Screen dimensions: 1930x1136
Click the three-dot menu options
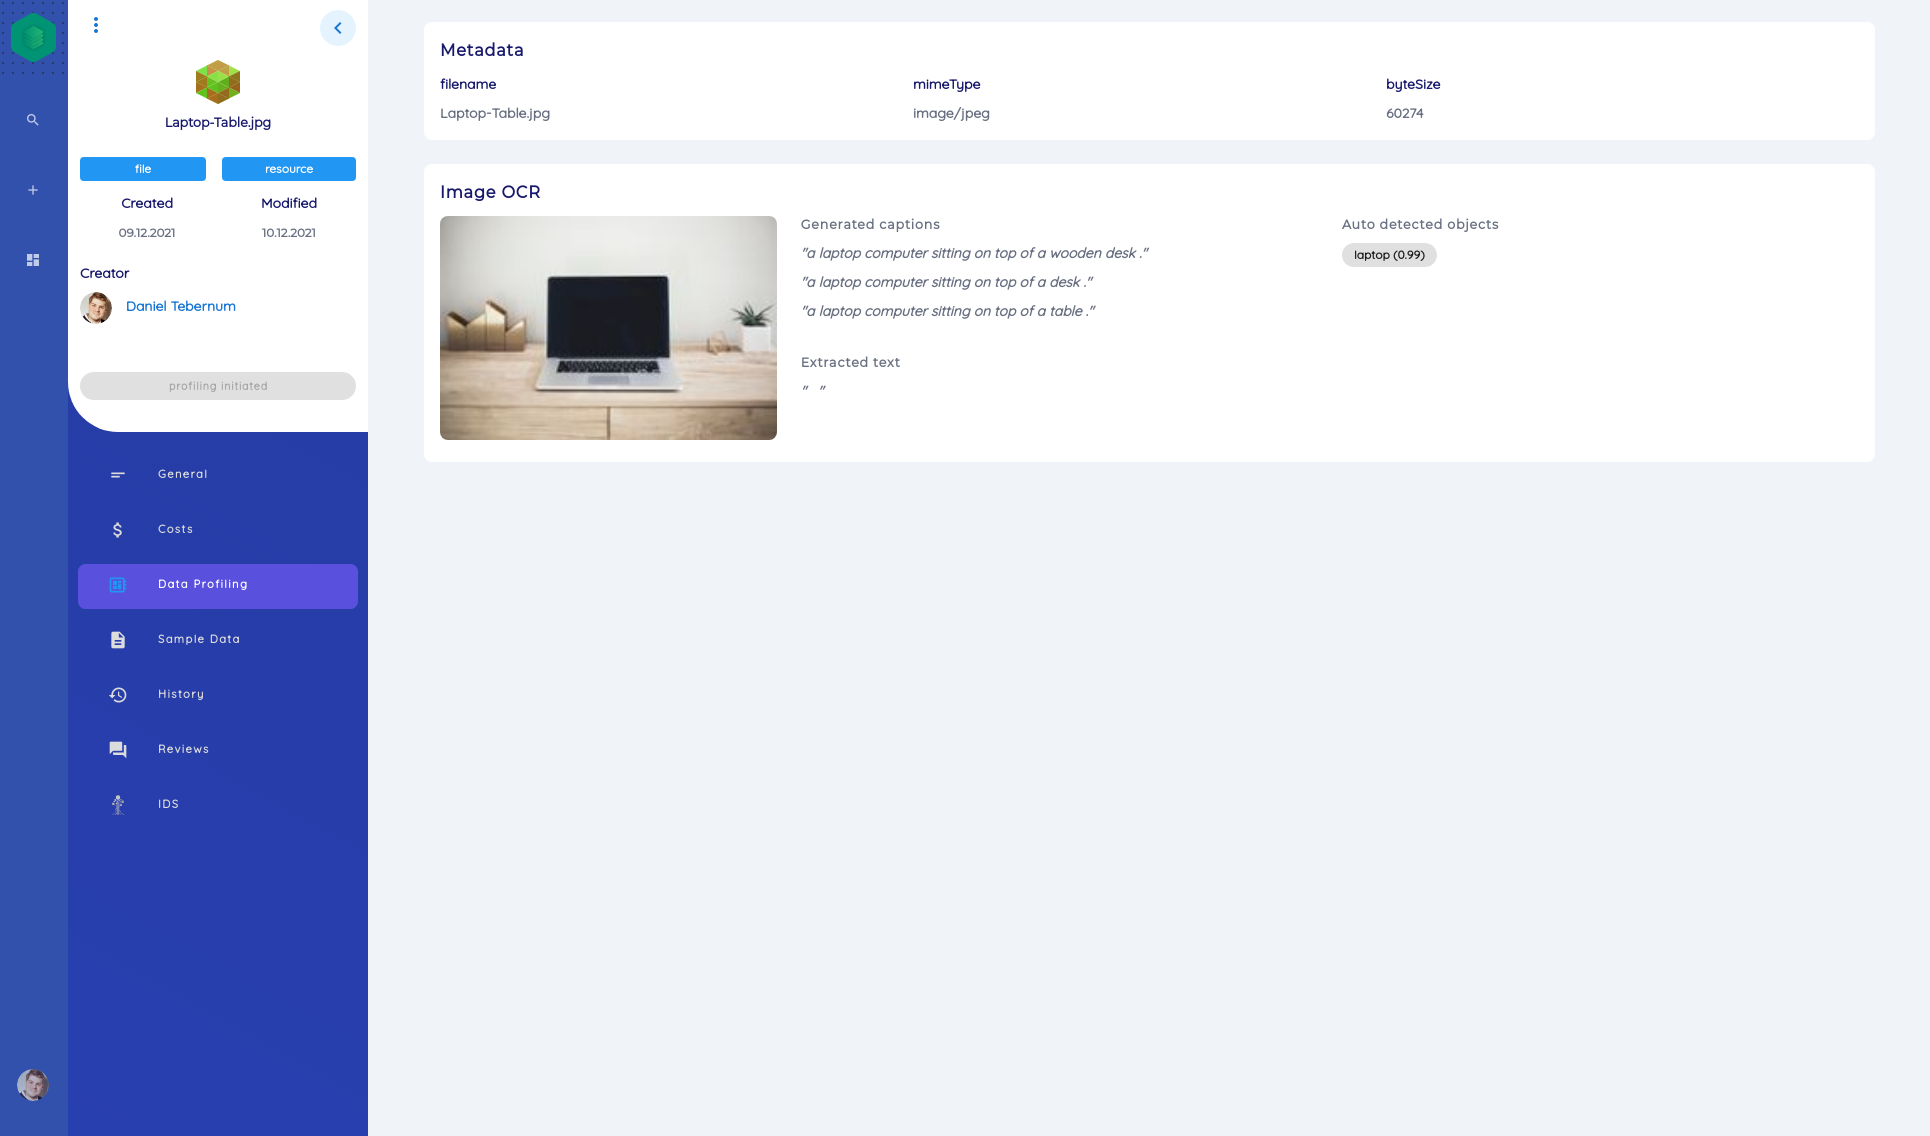click(x=96, y=24)
